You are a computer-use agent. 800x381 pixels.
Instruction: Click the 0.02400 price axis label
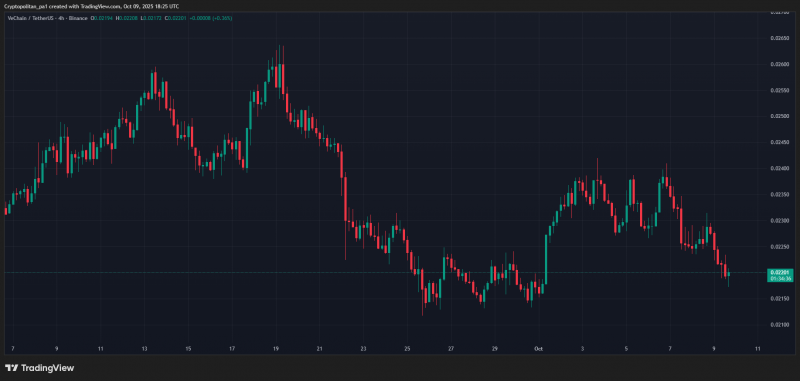pos(780,168)
